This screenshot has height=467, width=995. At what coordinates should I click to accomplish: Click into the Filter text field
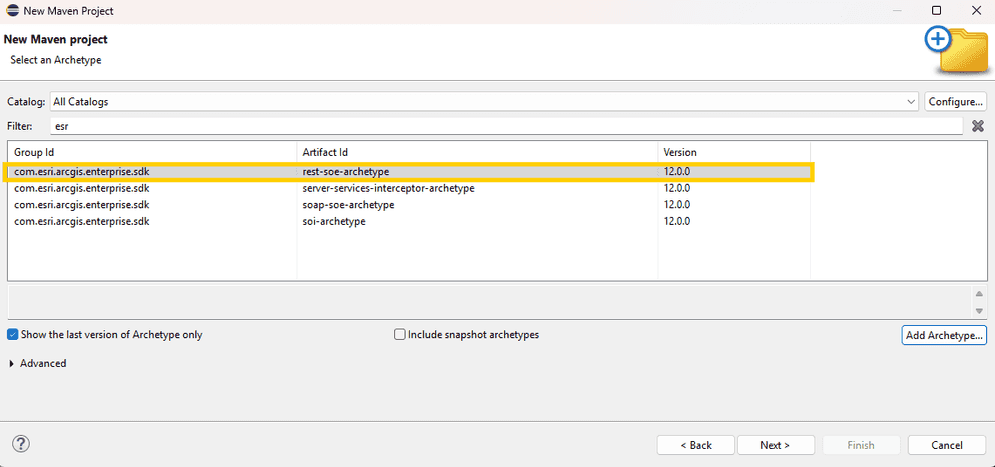tap(506, 126)
